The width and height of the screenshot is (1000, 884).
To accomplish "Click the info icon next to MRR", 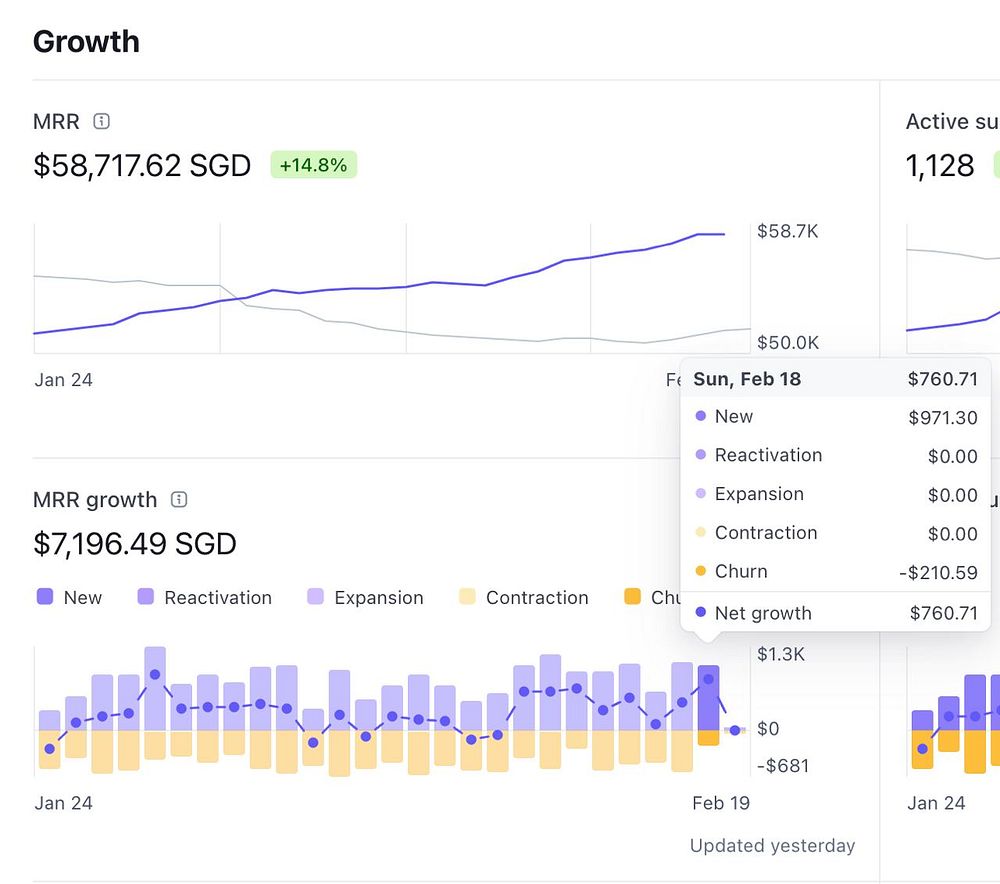I will pos(101,121).
